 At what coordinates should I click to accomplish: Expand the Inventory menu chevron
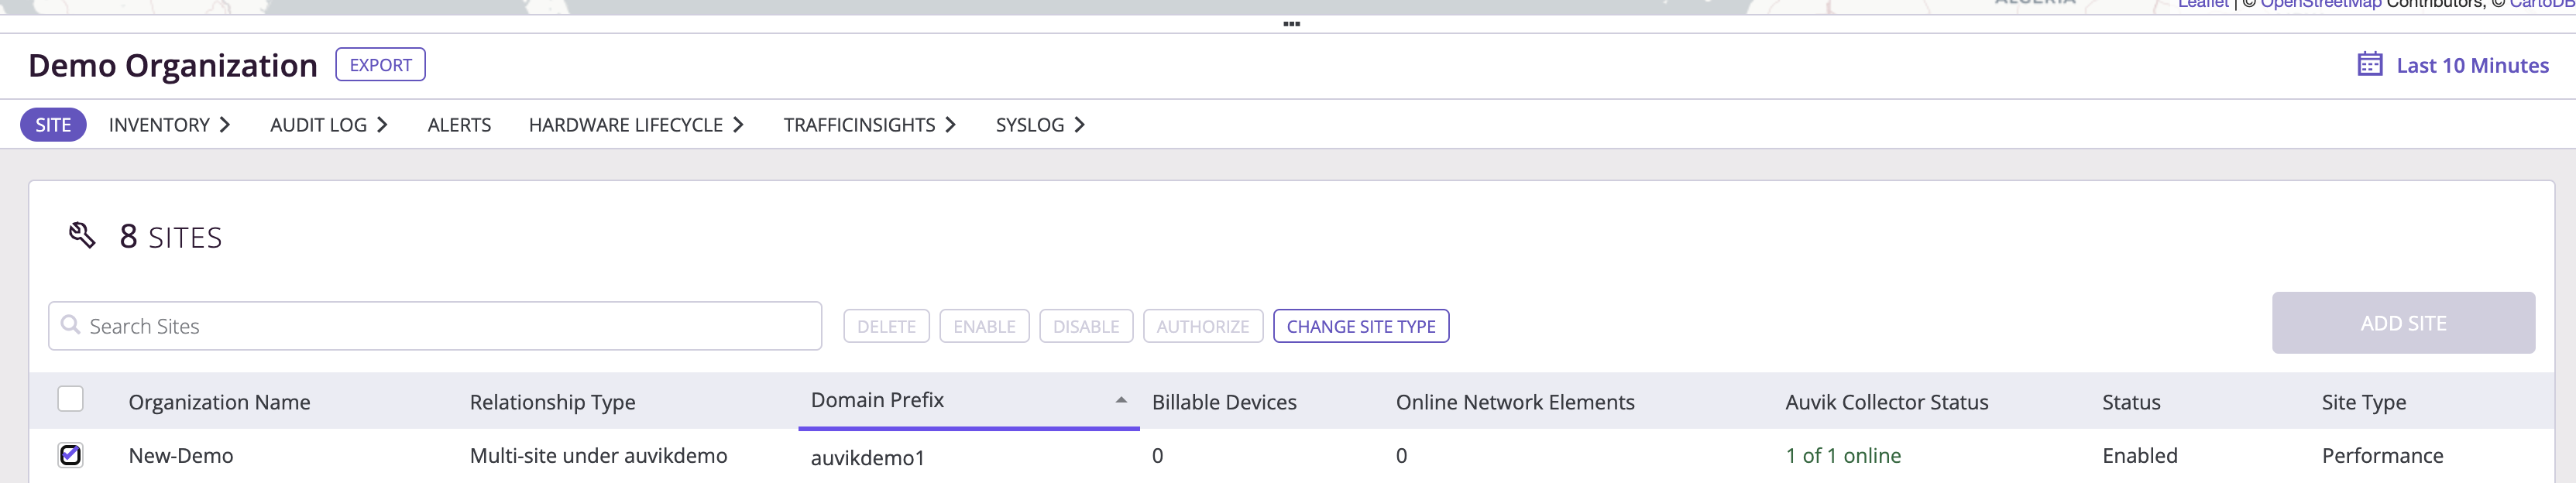(x=225, y=125)
